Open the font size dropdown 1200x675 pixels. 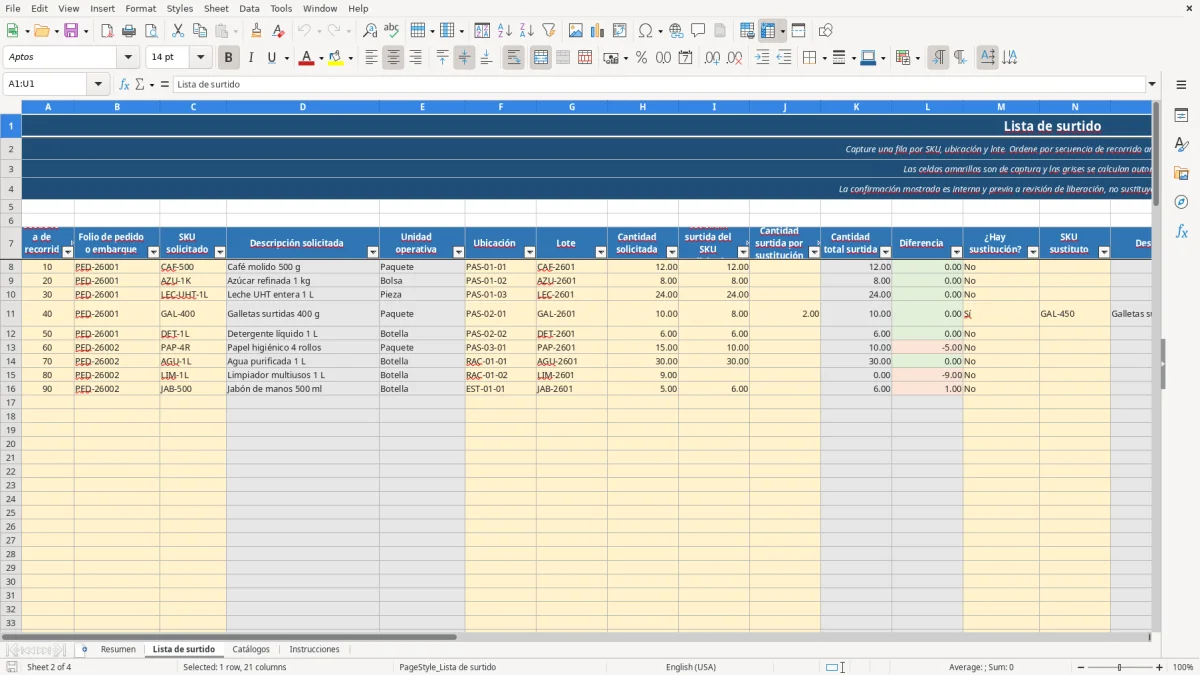[x=200, y=58]
